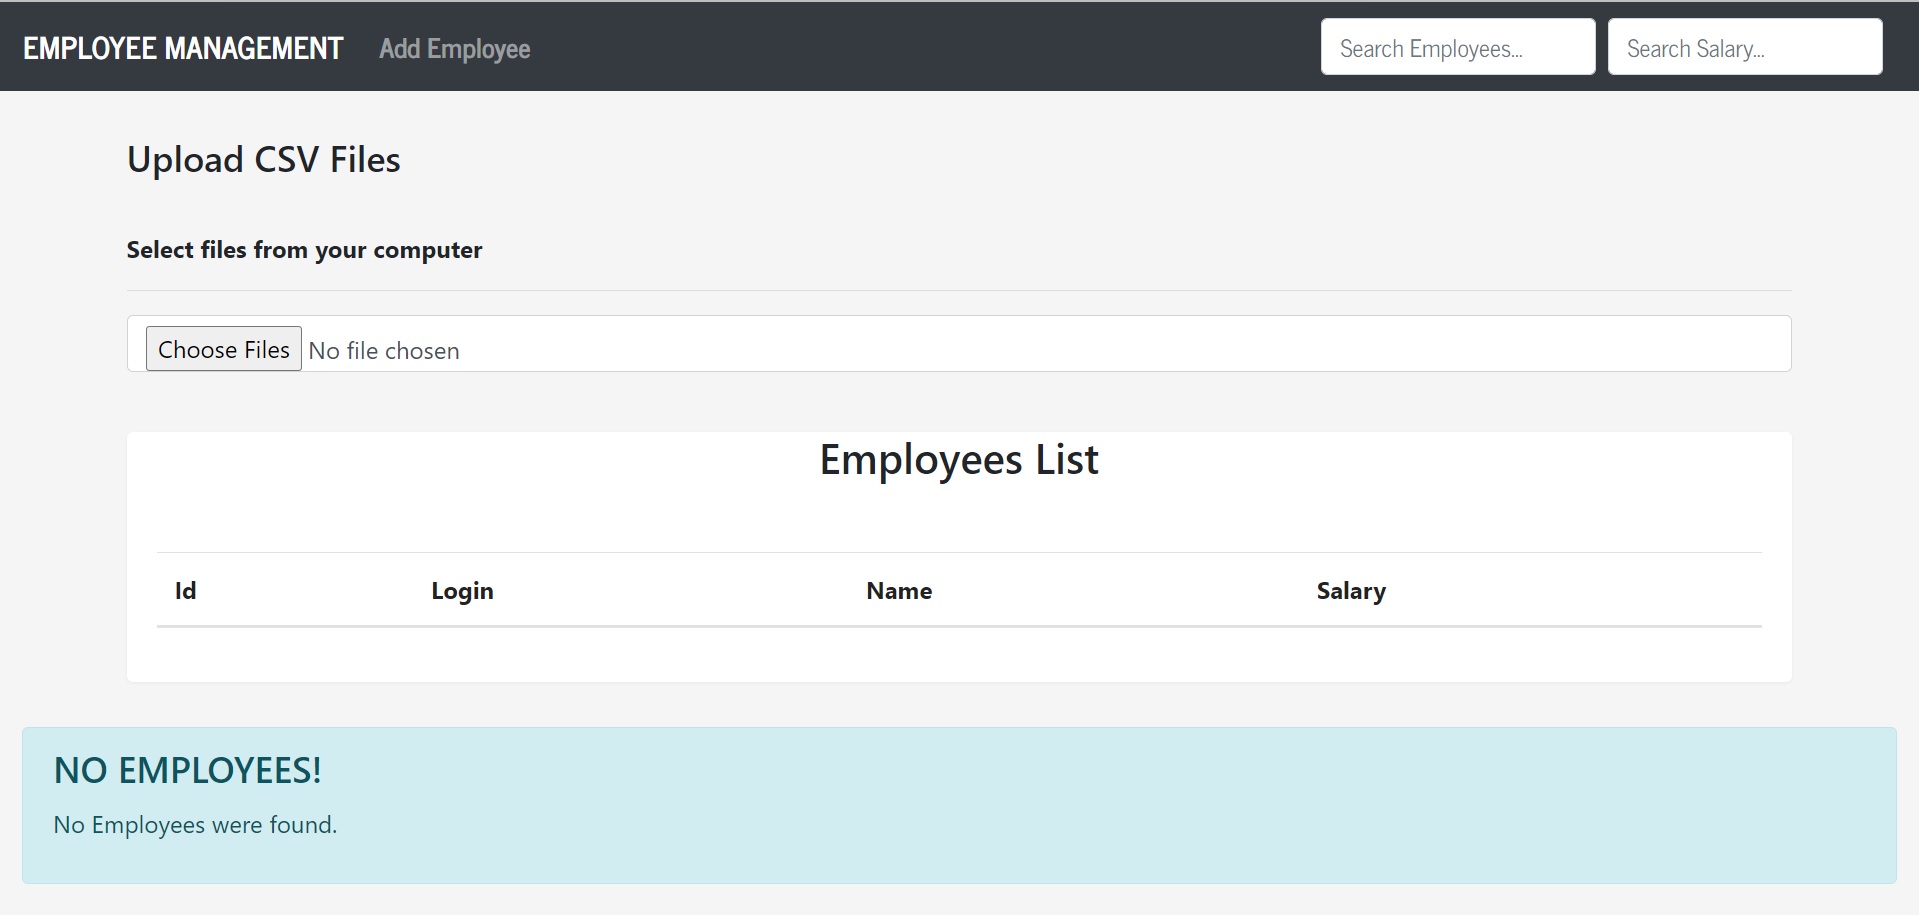Select the Salary column header
Viewport: 1919px width, 915px height.
(x=1350, y=590)
